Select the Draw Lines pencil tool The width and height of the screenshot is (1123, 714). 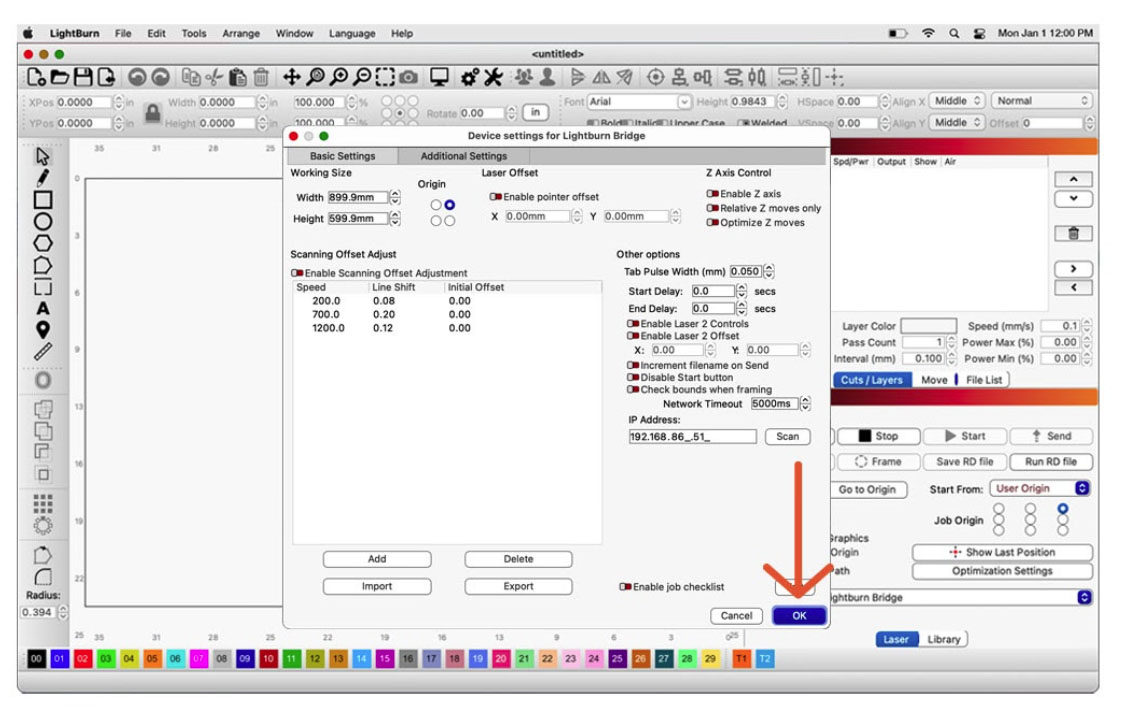coord(42,178)
